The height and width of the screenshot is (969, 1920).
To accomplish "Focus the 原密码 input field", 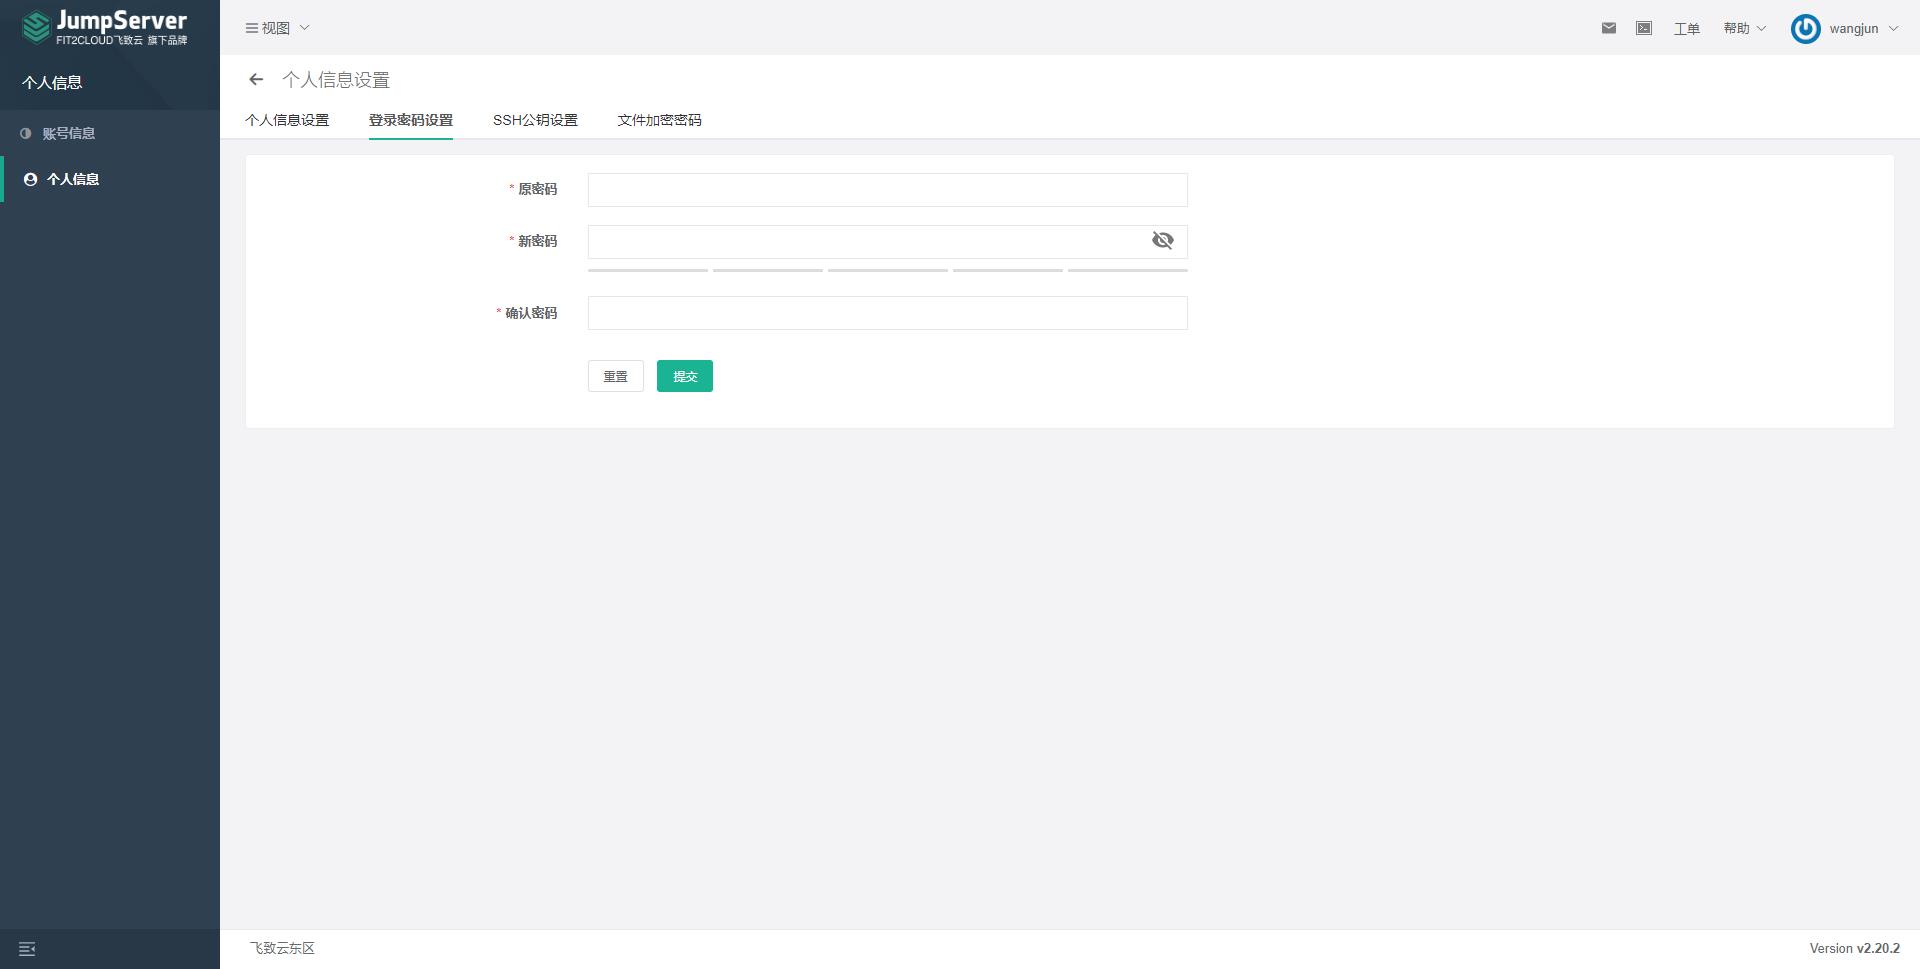I will click(888, 190).
